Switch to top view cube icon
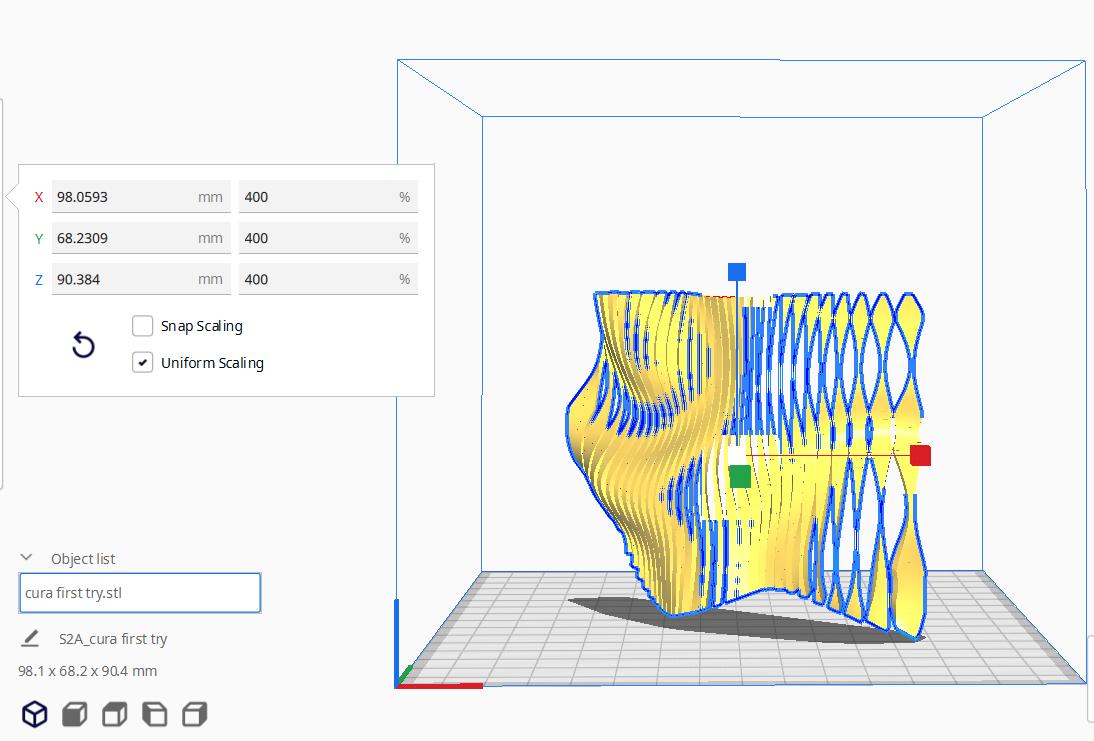 [114, 714]
